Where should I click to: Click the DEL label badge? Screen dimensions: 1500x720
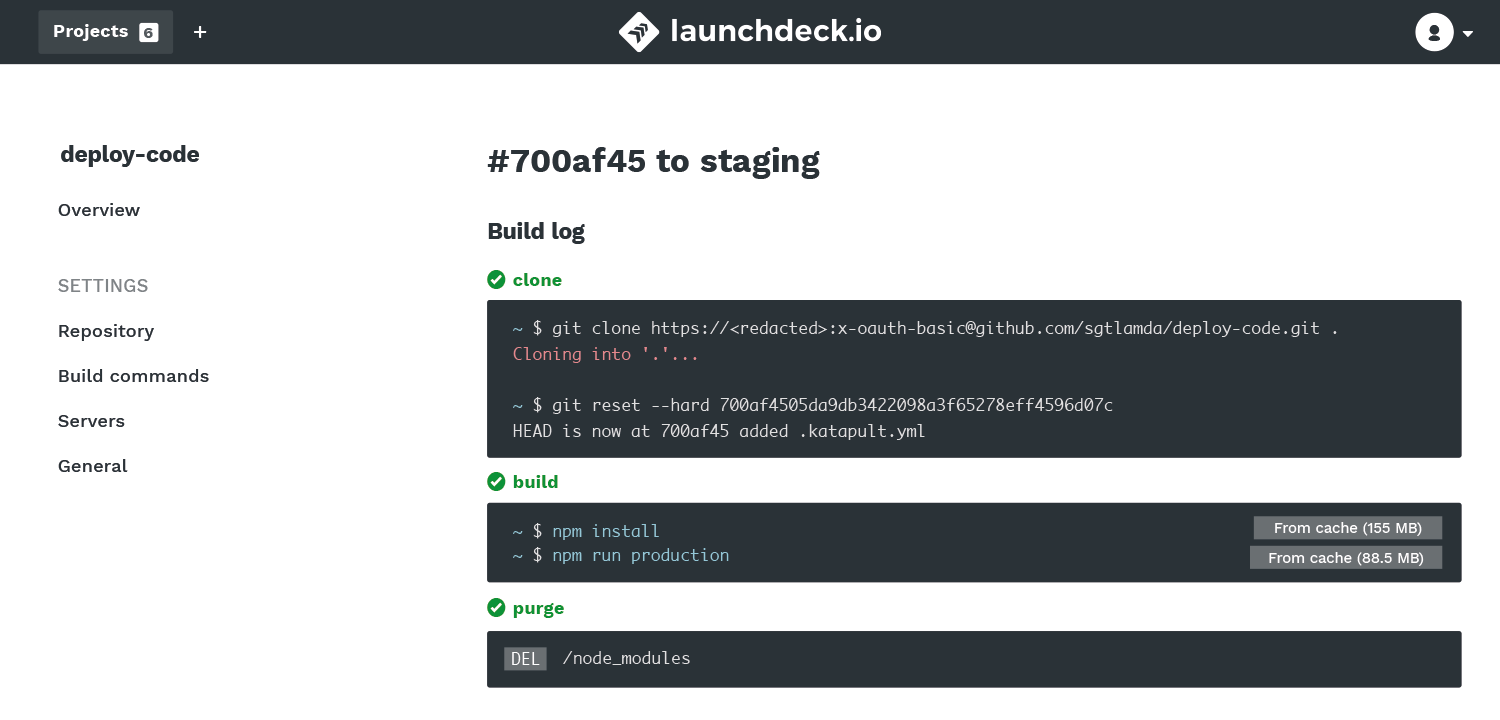[x=525, y=659]
